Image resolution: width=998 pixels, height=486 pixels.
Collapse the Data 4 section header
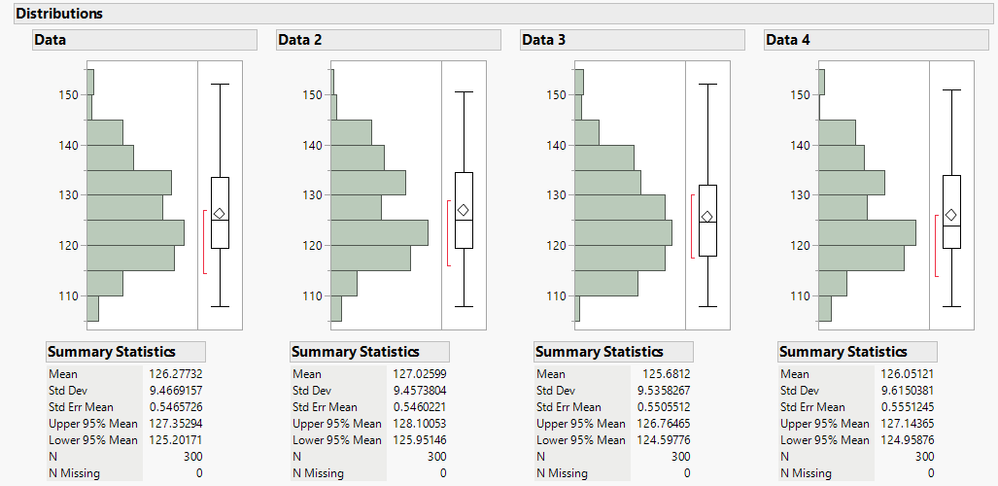[x=788, y=40]
